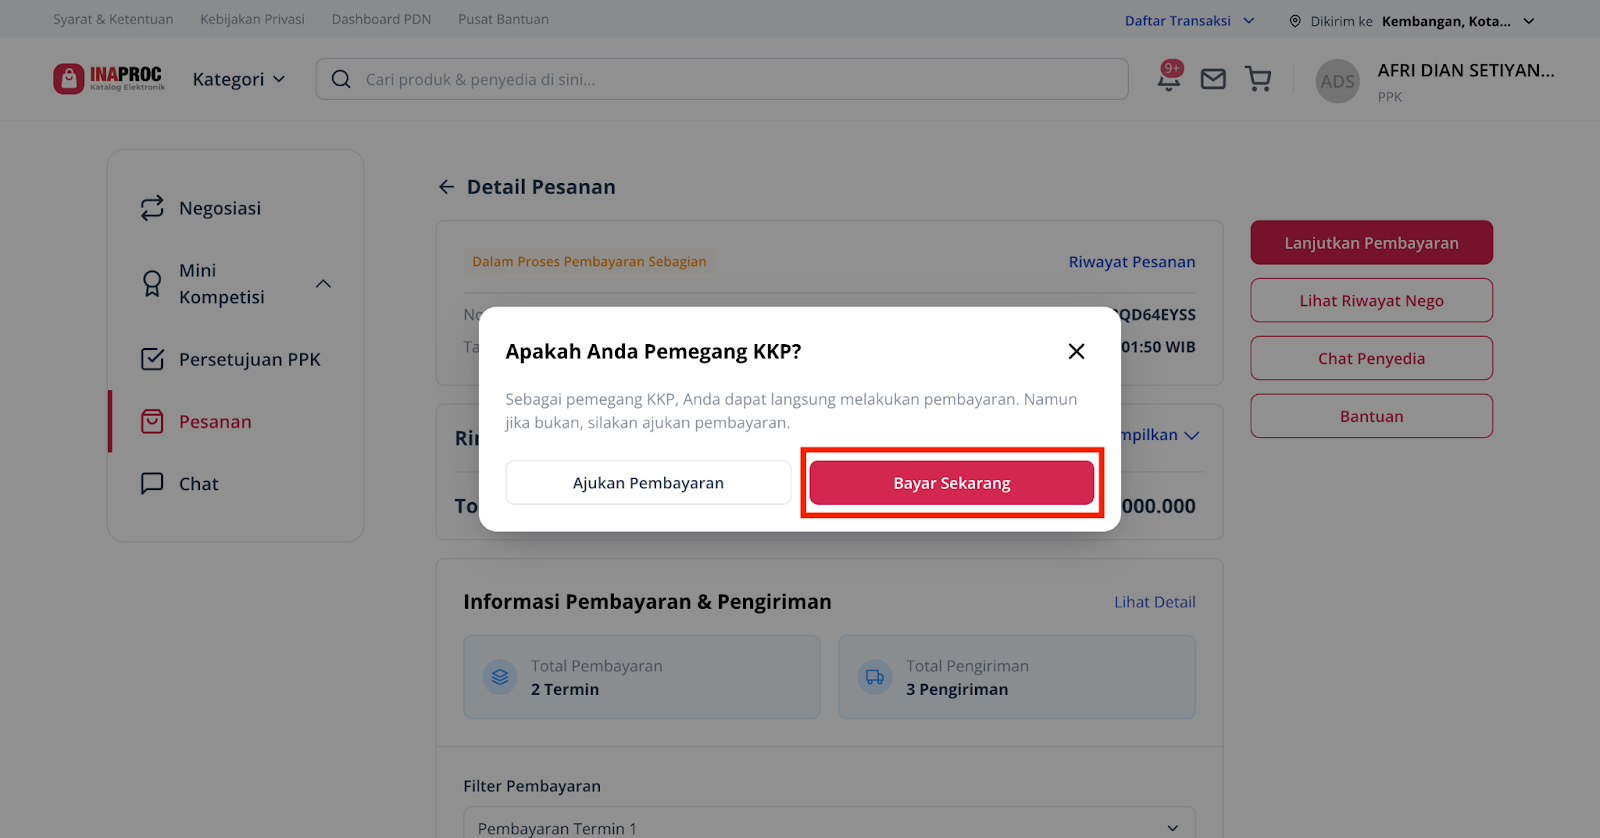The height and width of the screenshot is (838, 1600).
Task: Click the INAPROC logo
Action: tap(109, 78)
